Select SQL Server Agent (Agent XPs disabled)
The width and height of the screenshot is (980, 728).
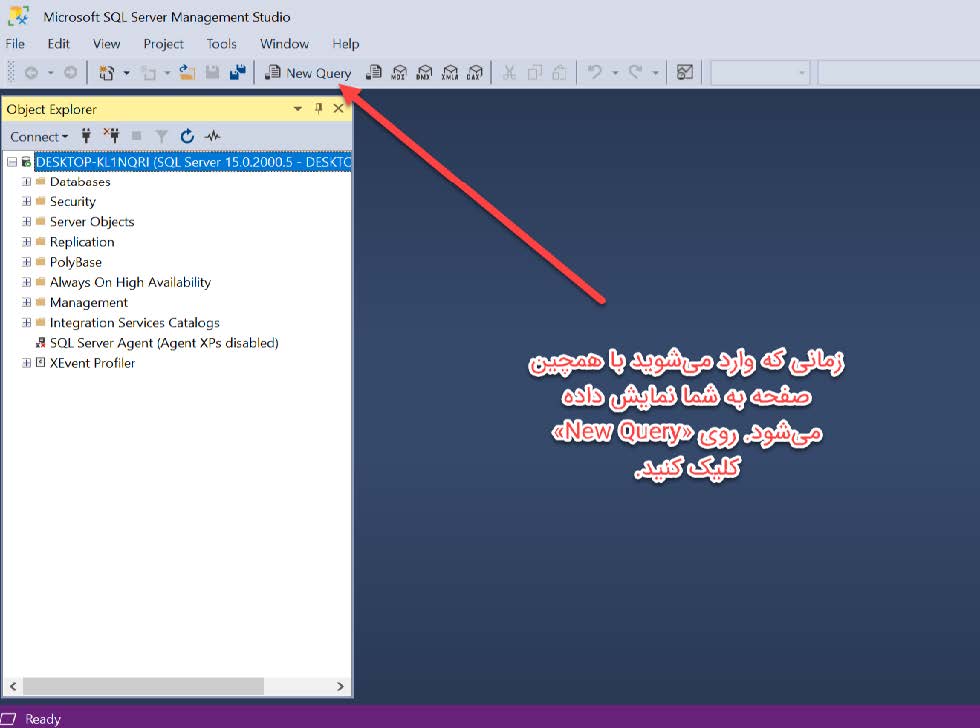pos(164,342)
